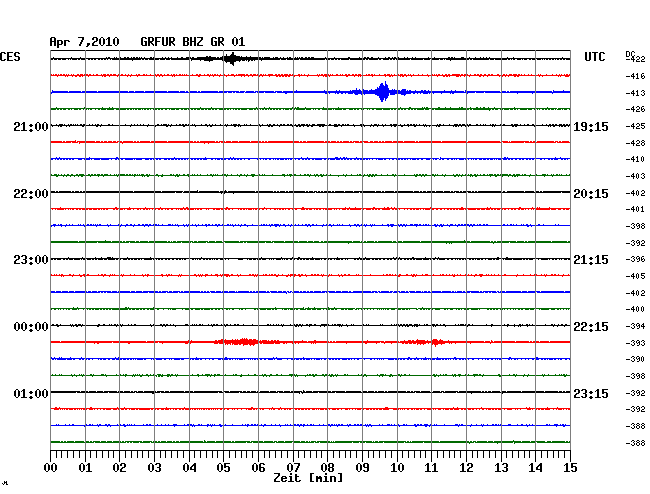The height and width of the screenshot is (494, 650).
Task: Select the DC offset value -390
Action: (x=635, y=359)
